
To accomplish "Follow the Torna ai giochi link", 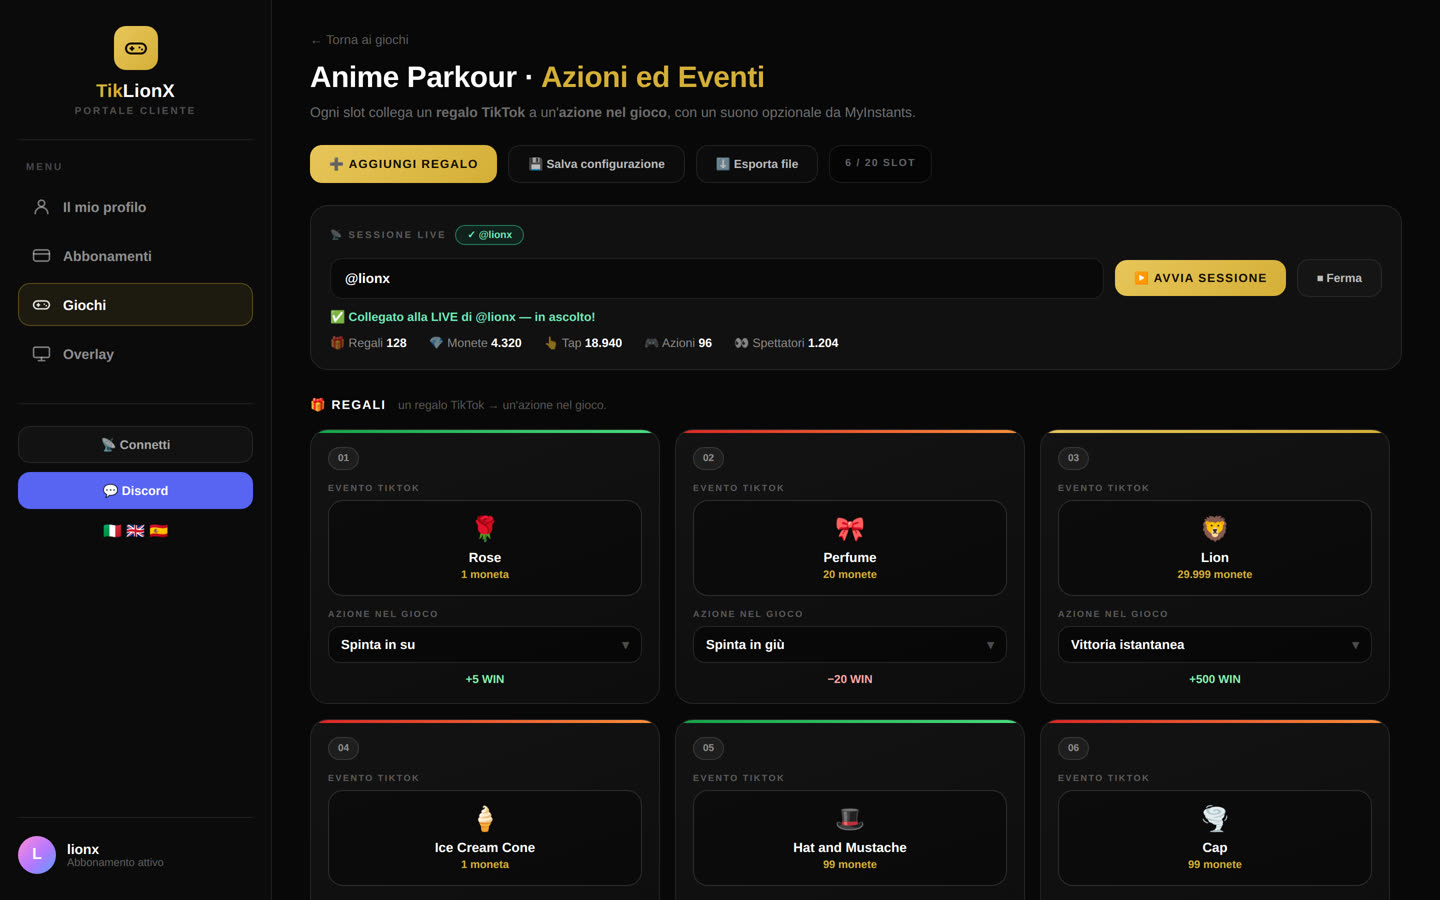I will [359, 40].
